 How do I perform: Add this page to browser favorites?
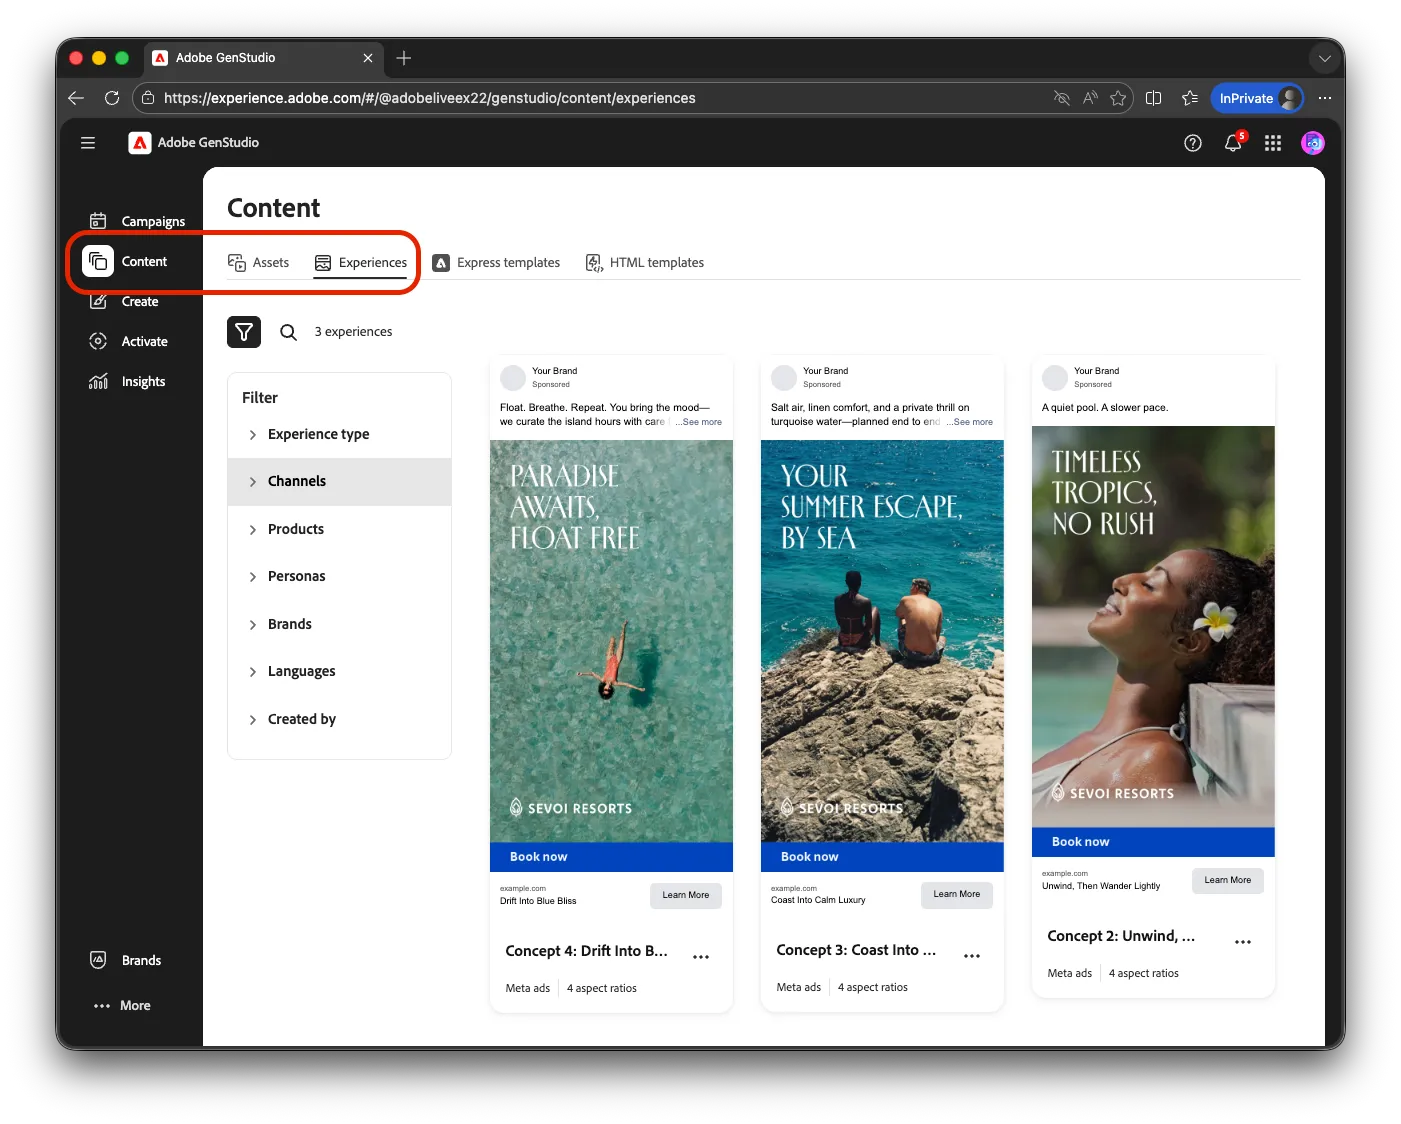(x=1118, y=98)
